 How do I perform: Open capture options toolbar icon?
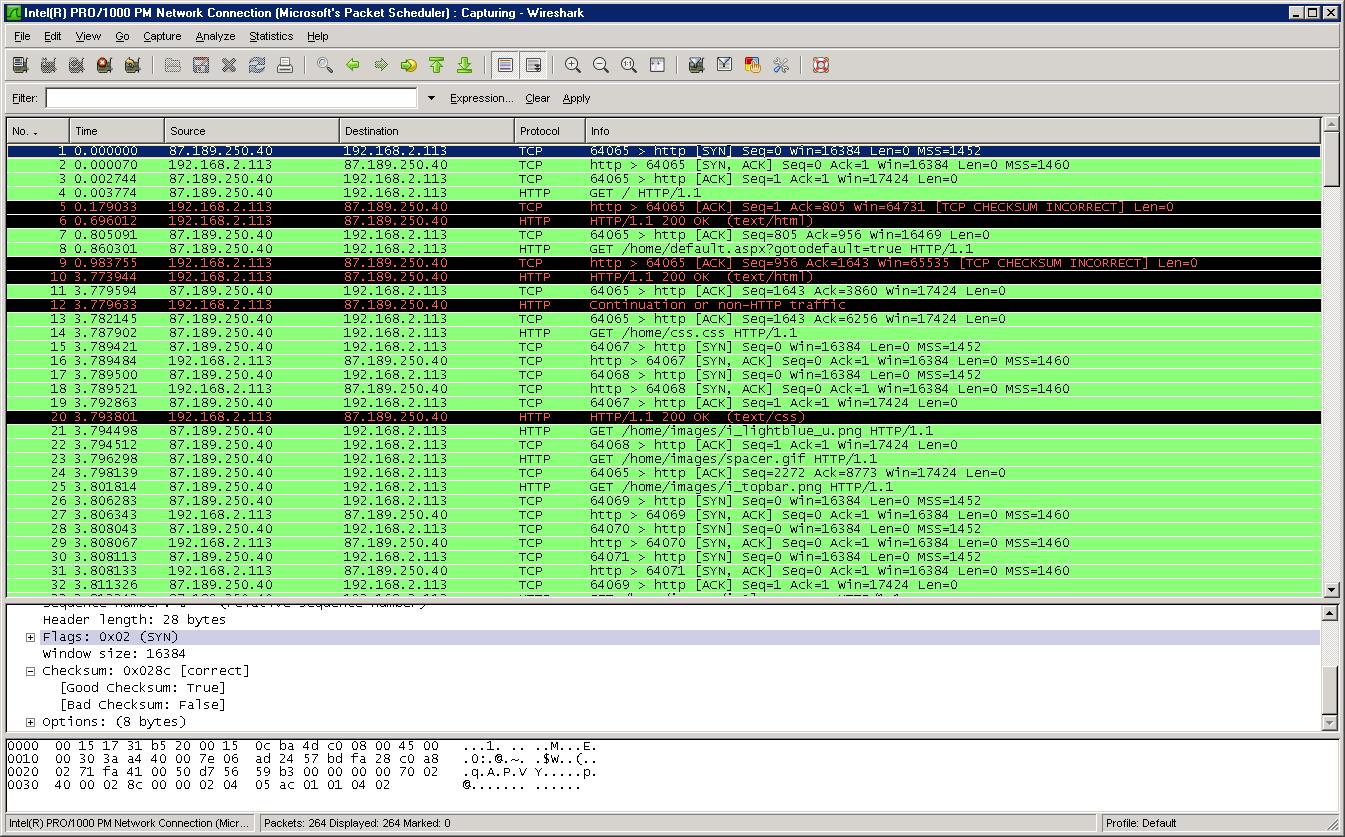click(x=48, y=65)
